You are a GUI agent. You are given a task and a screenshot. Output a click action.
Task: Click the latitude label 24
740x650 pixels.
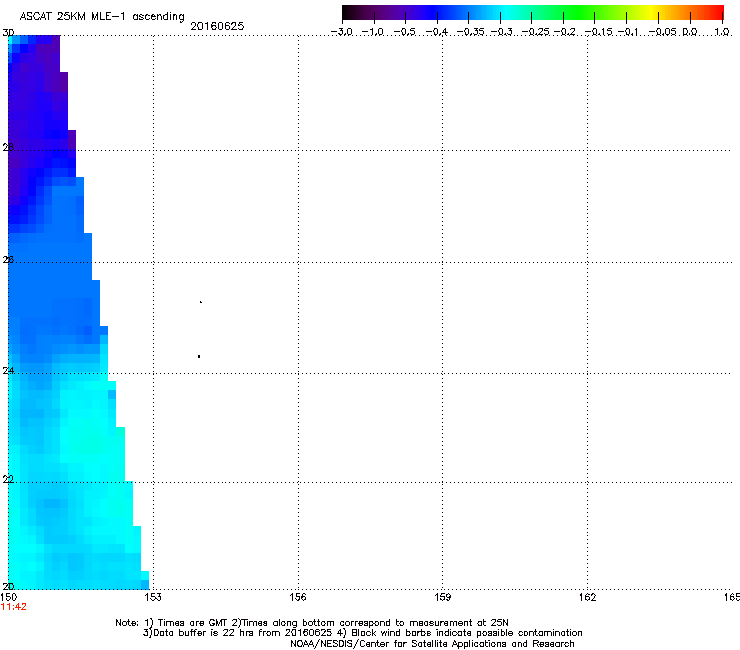[x=8, y=371]
